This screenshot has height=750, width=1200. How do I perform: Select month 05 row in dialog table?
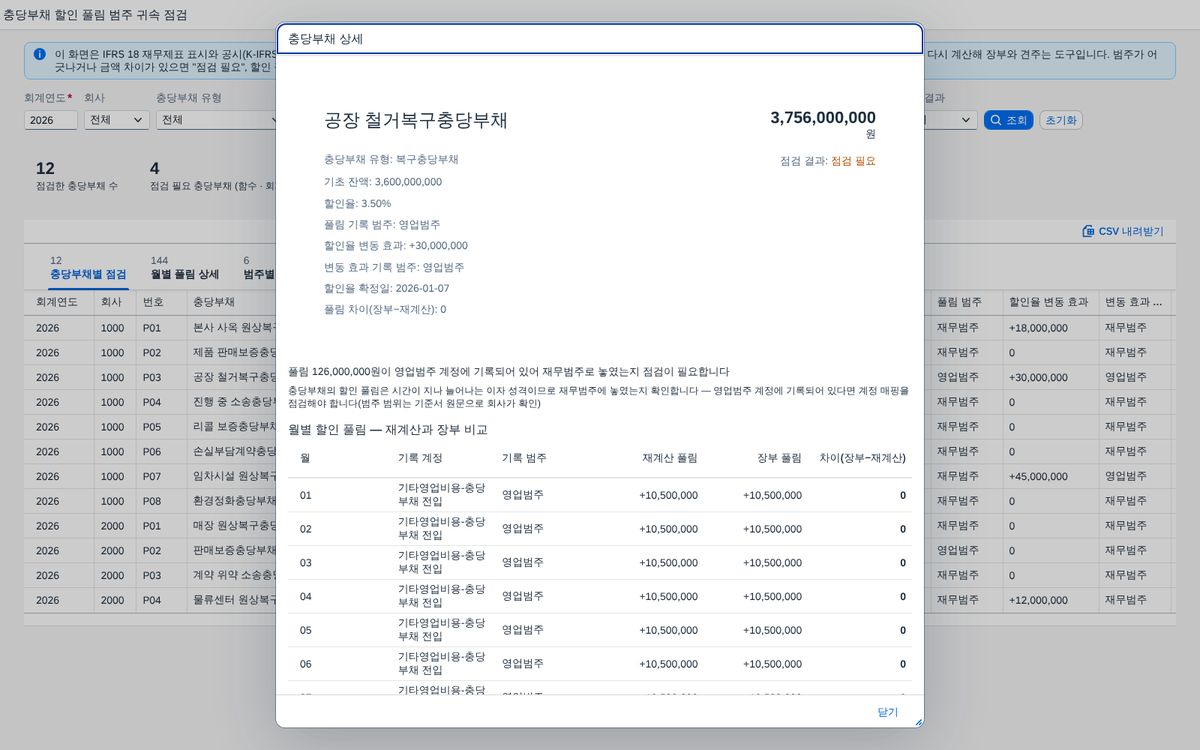pos(599,630)
